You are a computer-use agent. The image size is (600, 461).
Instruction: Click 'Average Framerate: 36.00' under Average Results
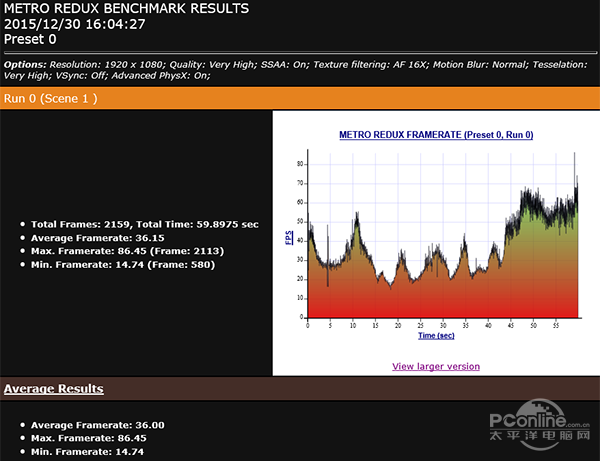(98, 425)
